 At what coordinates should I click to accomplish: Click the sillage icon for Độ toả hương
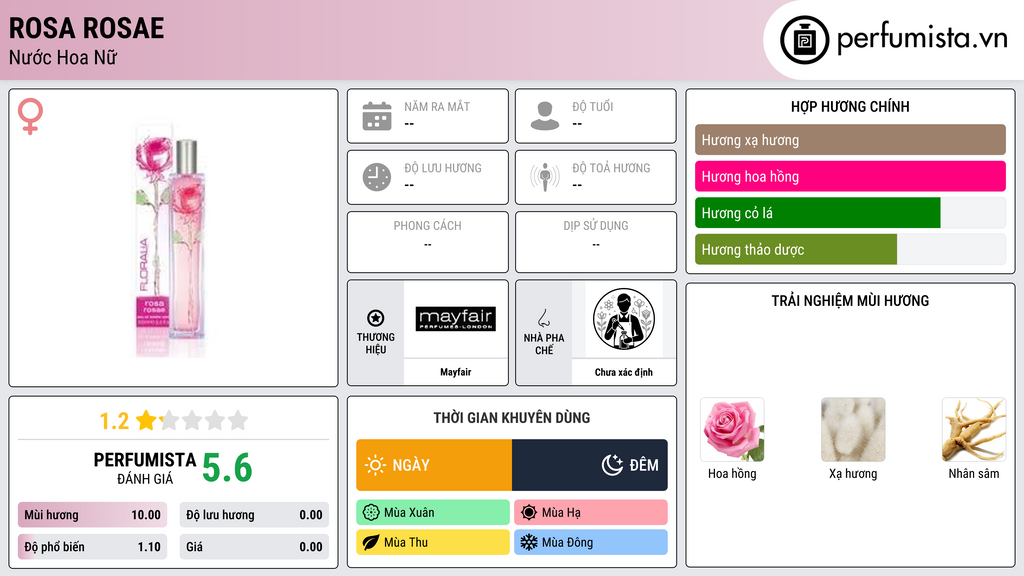pos(545,177)
